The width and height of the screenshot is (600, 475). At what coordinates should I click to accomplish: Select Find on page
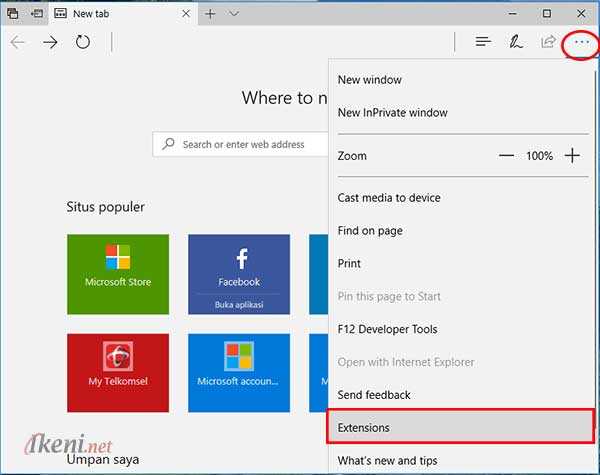(462, 230)
